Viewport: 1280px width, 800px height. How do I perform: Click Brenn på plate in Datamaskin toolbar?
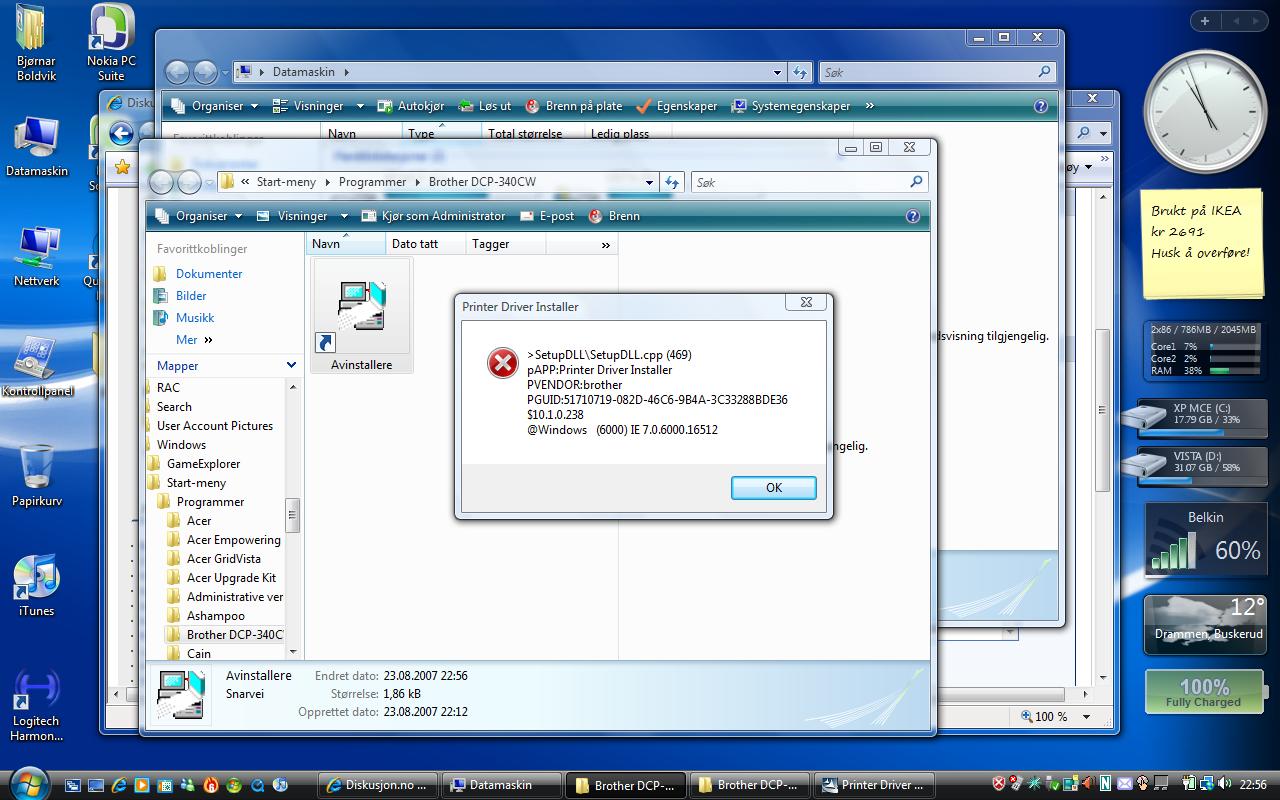click(573, 106)
